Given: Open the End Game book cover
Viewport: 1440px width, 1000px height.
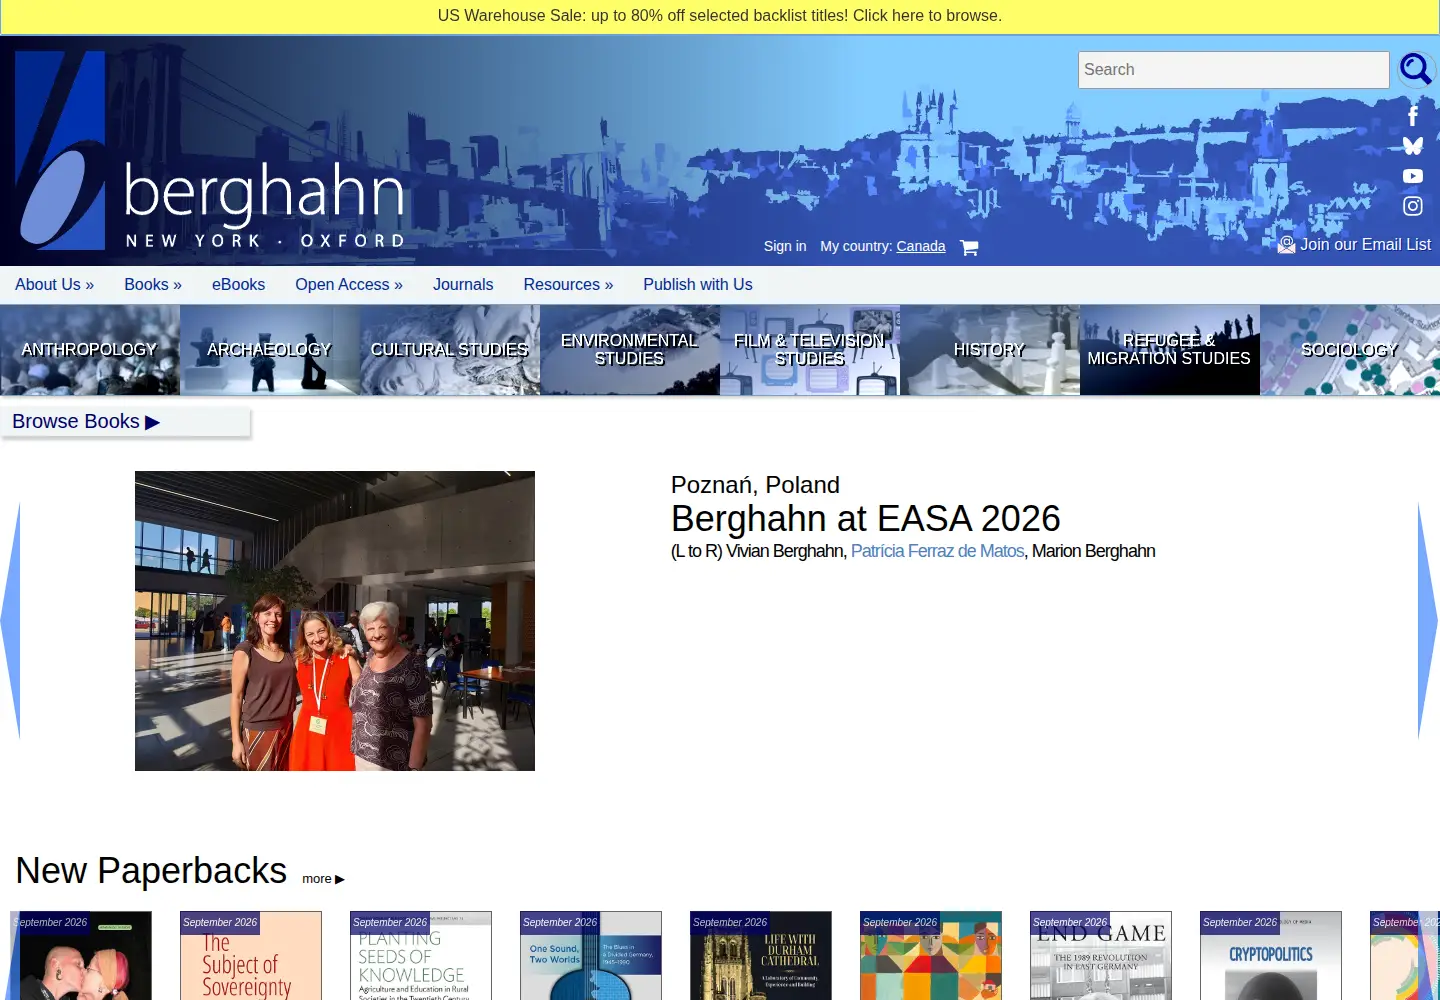Looking at the screenshot, I should [1101, 956].
